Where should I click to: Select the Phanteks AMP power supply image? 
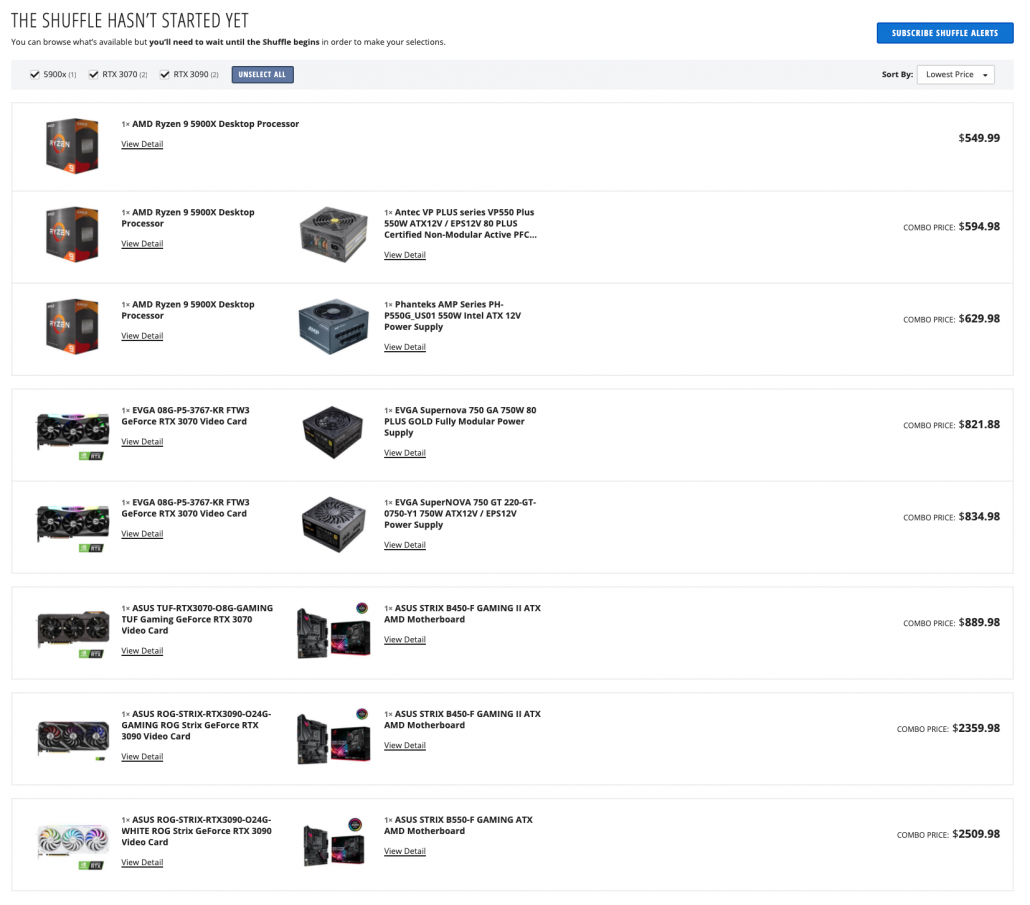pos(334,326)
